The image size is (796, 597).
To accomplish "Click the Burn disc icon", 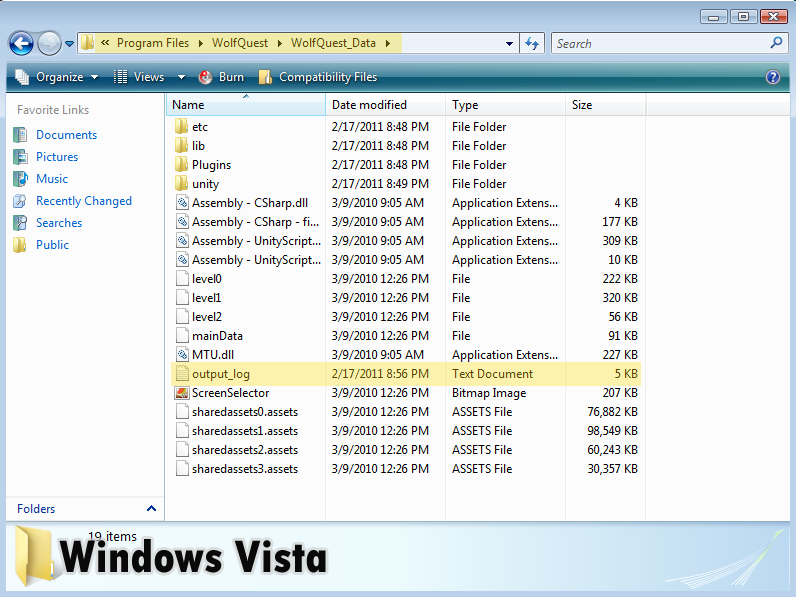I will (x=206, y=77).
